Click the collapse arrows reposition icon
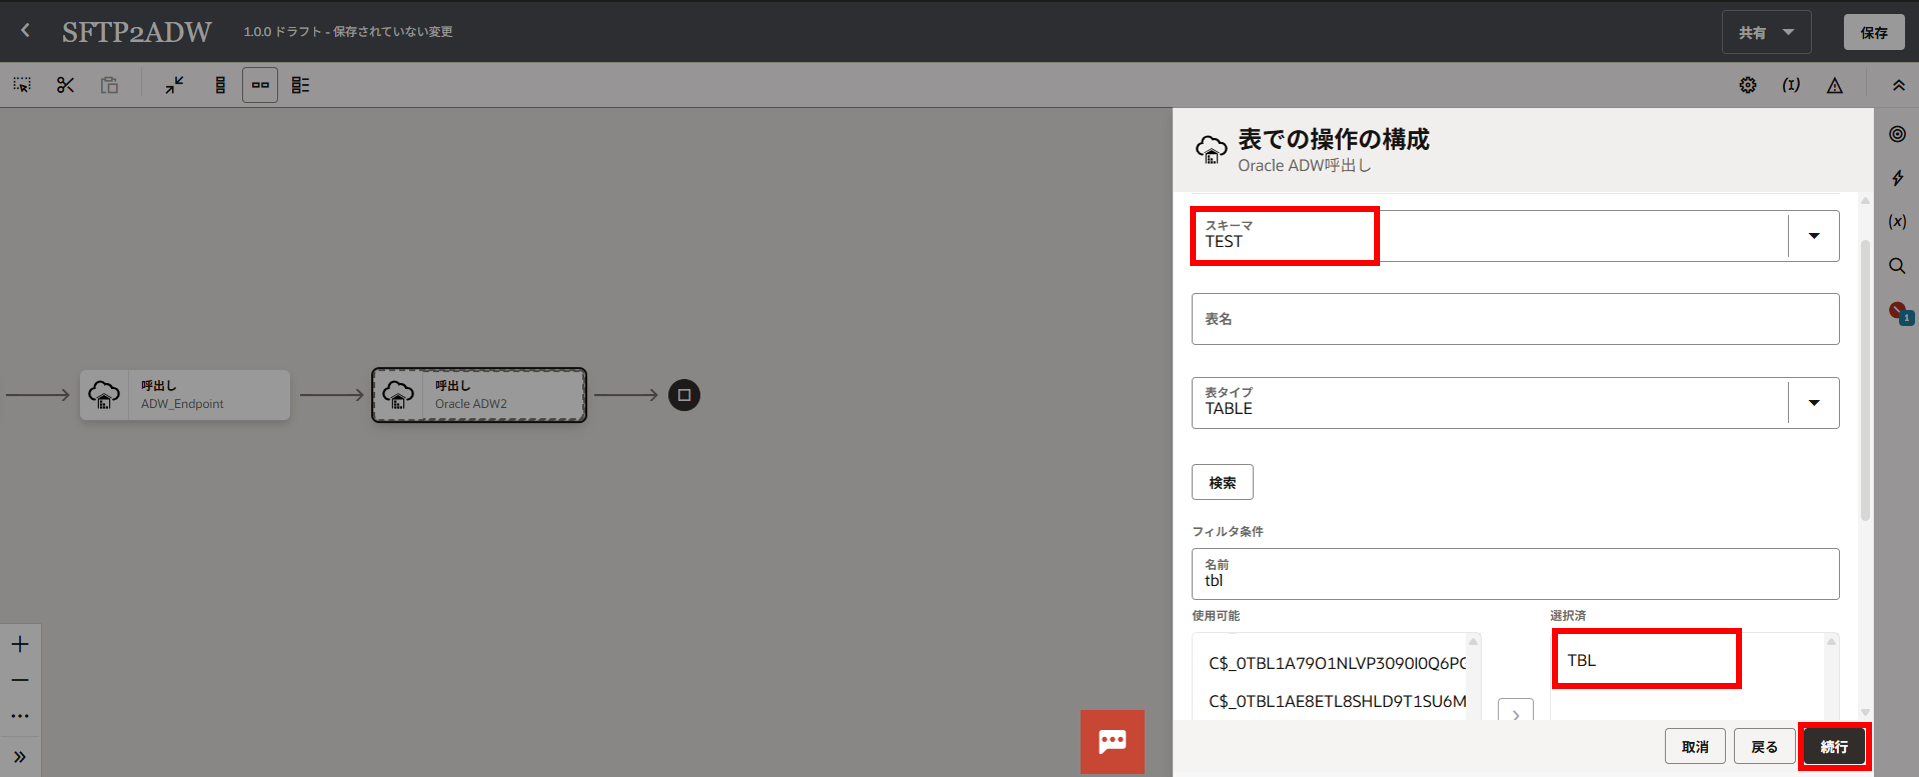This screenshot has width=1919, height=777. coord(175,85)
